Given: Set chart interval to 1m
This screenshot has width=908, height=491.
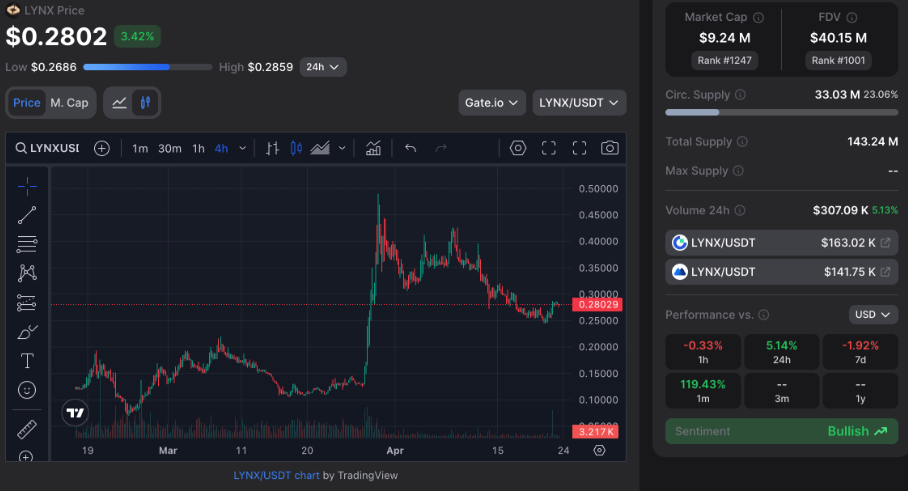Looking at the screenshot, I should tap(140, 149).
